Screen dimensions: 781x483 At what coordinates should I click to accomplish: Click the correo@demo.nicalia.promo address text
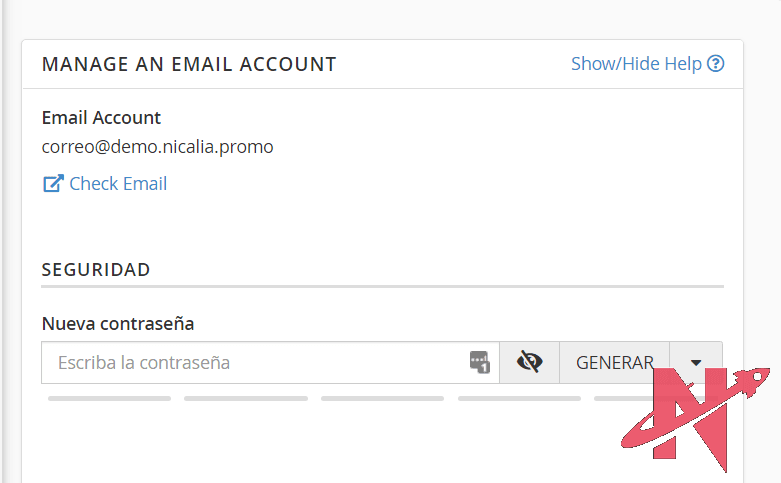pyautogui.click(x=157, y=147)
